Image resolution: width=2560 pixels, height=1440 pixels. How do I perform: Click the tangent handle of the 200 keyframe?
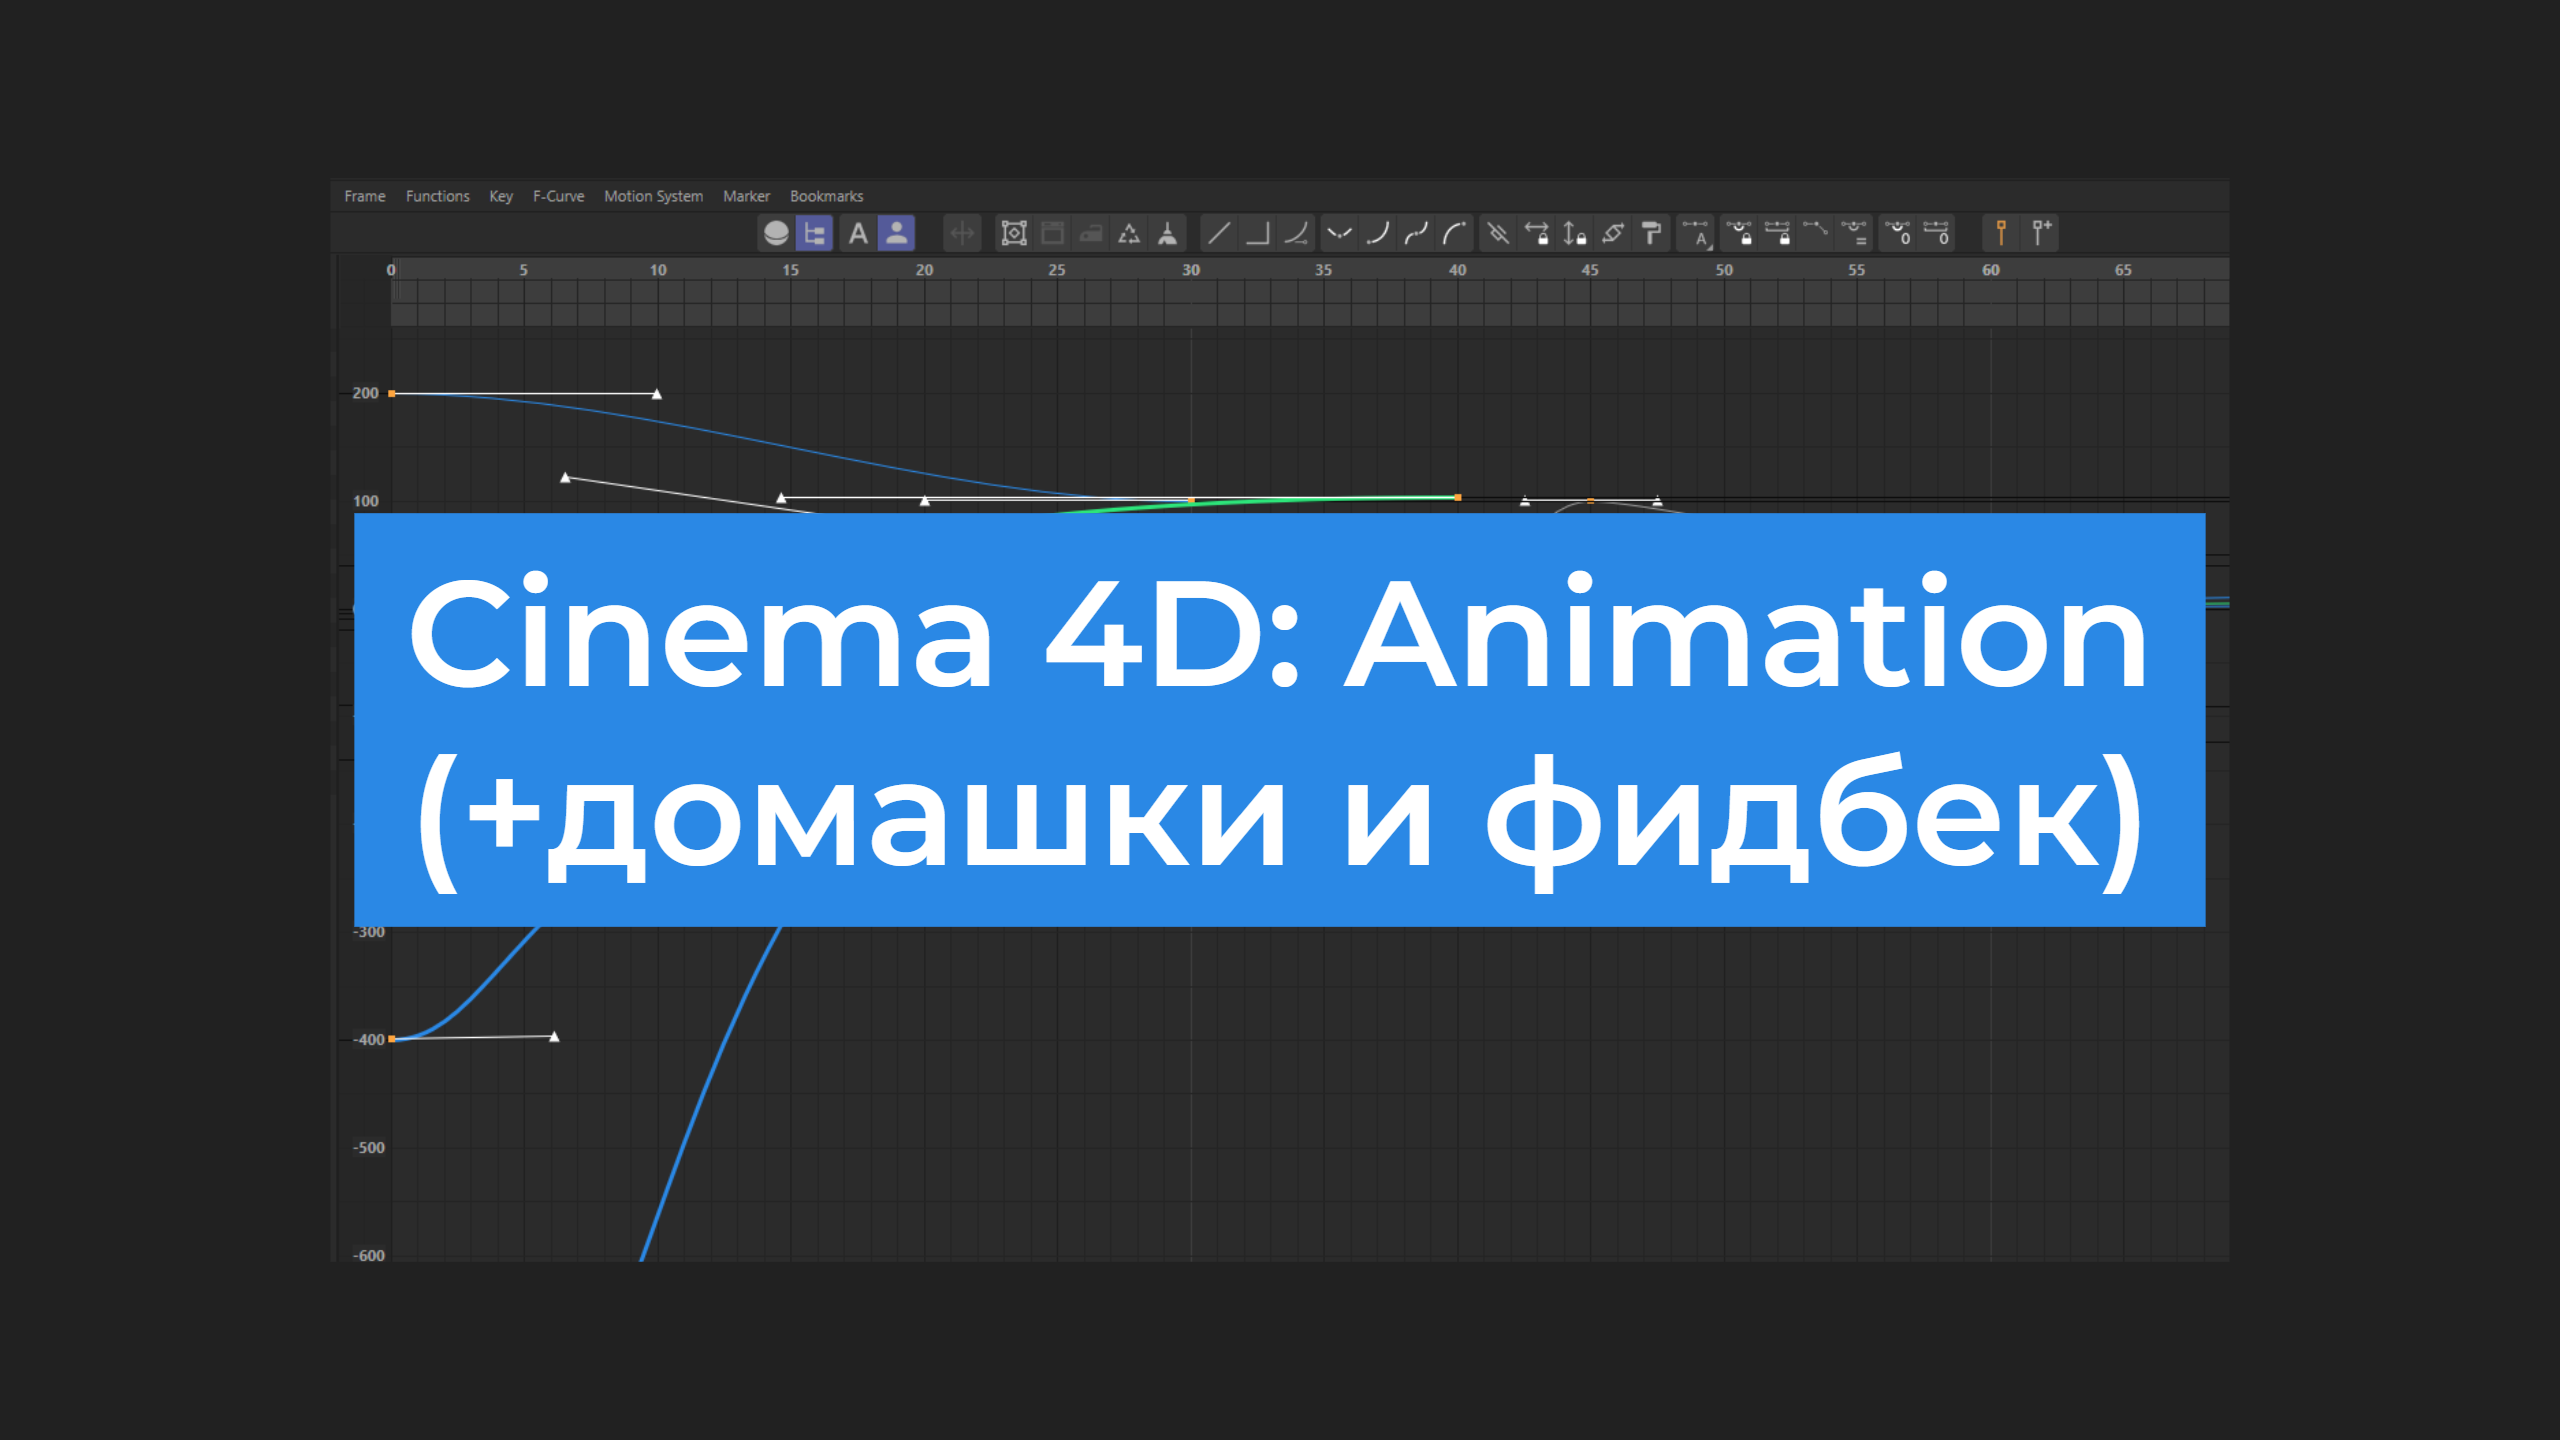point(657,394)
